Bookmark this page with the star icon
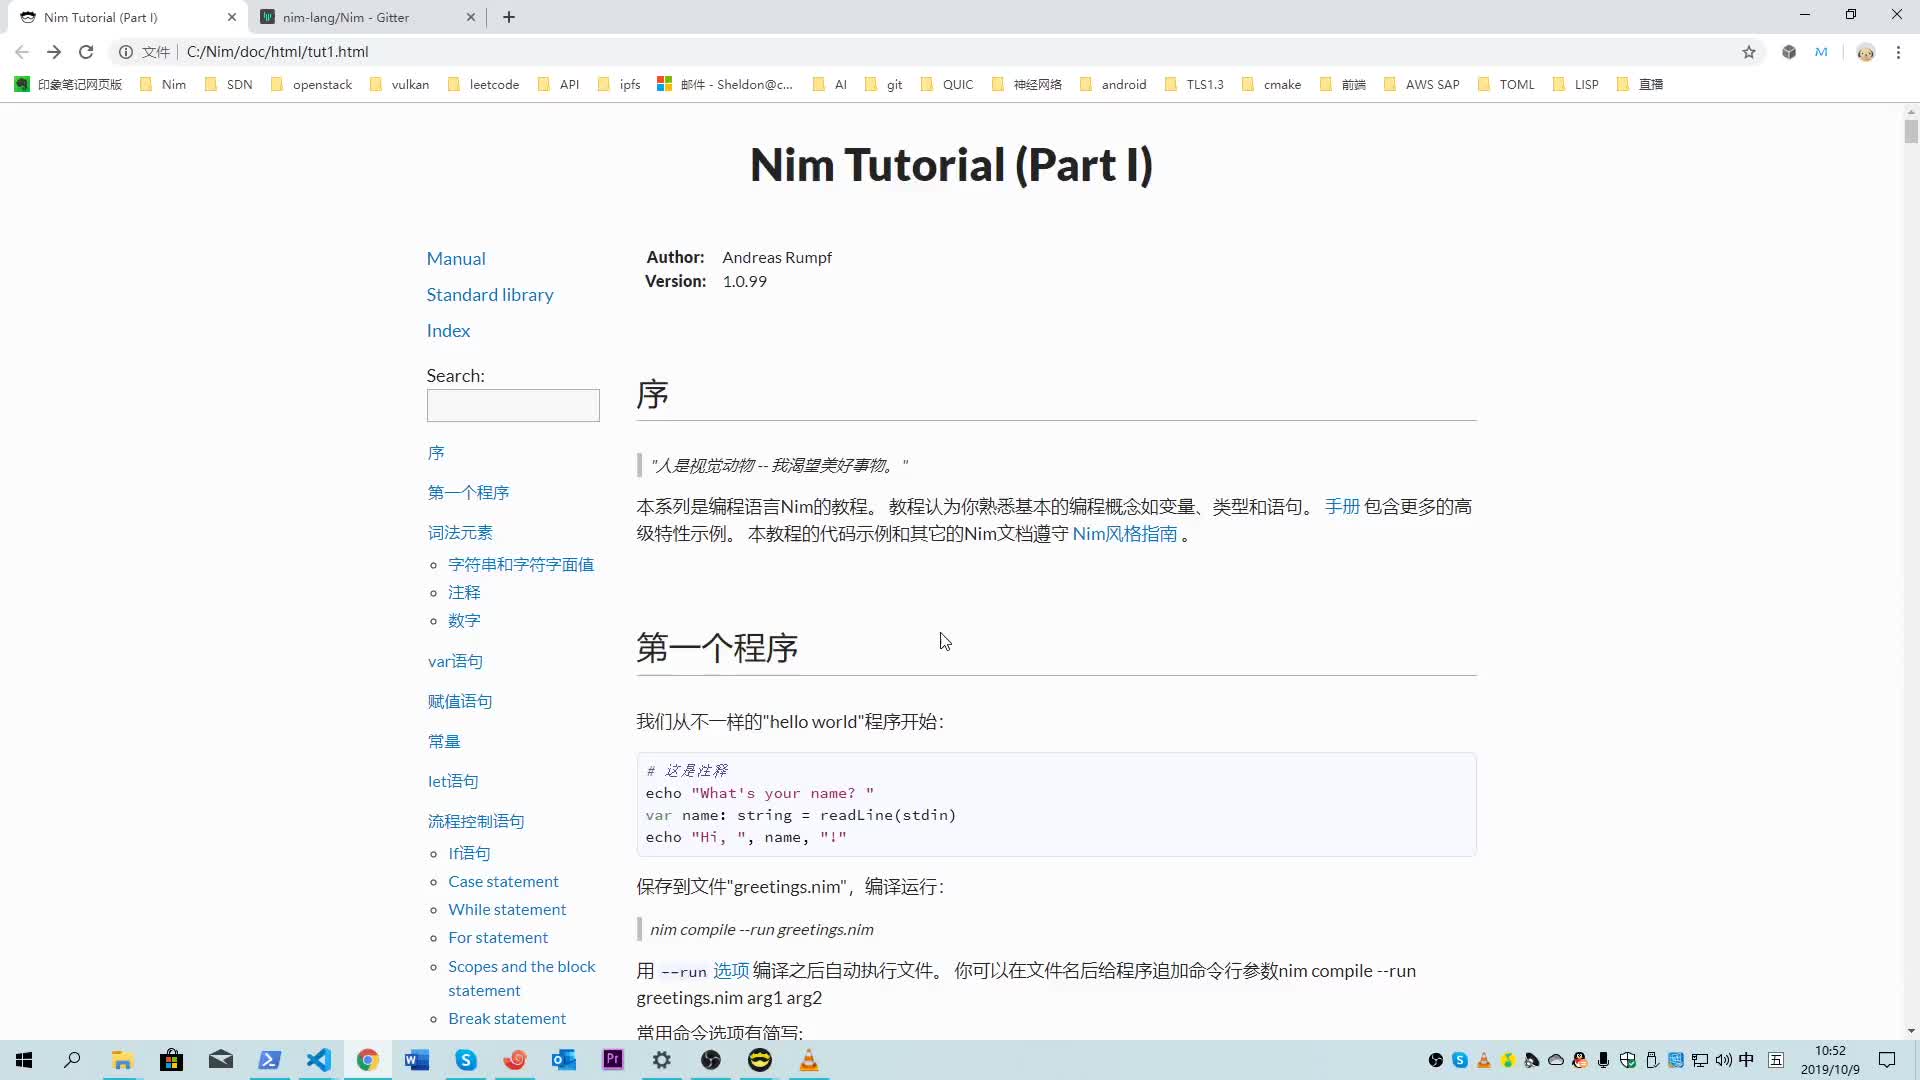The width and height of the screenshot is (1920, 1080). click(x=1749, y=52)
